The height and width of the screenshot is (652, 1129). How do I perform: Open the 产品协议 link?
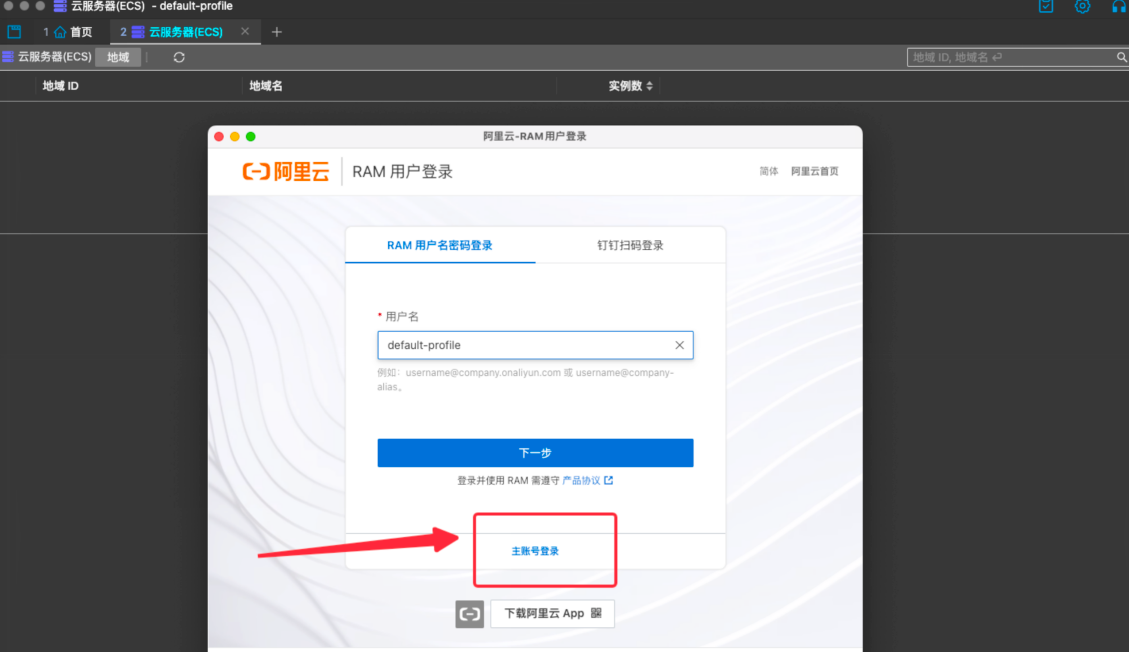tap(581, 481)
